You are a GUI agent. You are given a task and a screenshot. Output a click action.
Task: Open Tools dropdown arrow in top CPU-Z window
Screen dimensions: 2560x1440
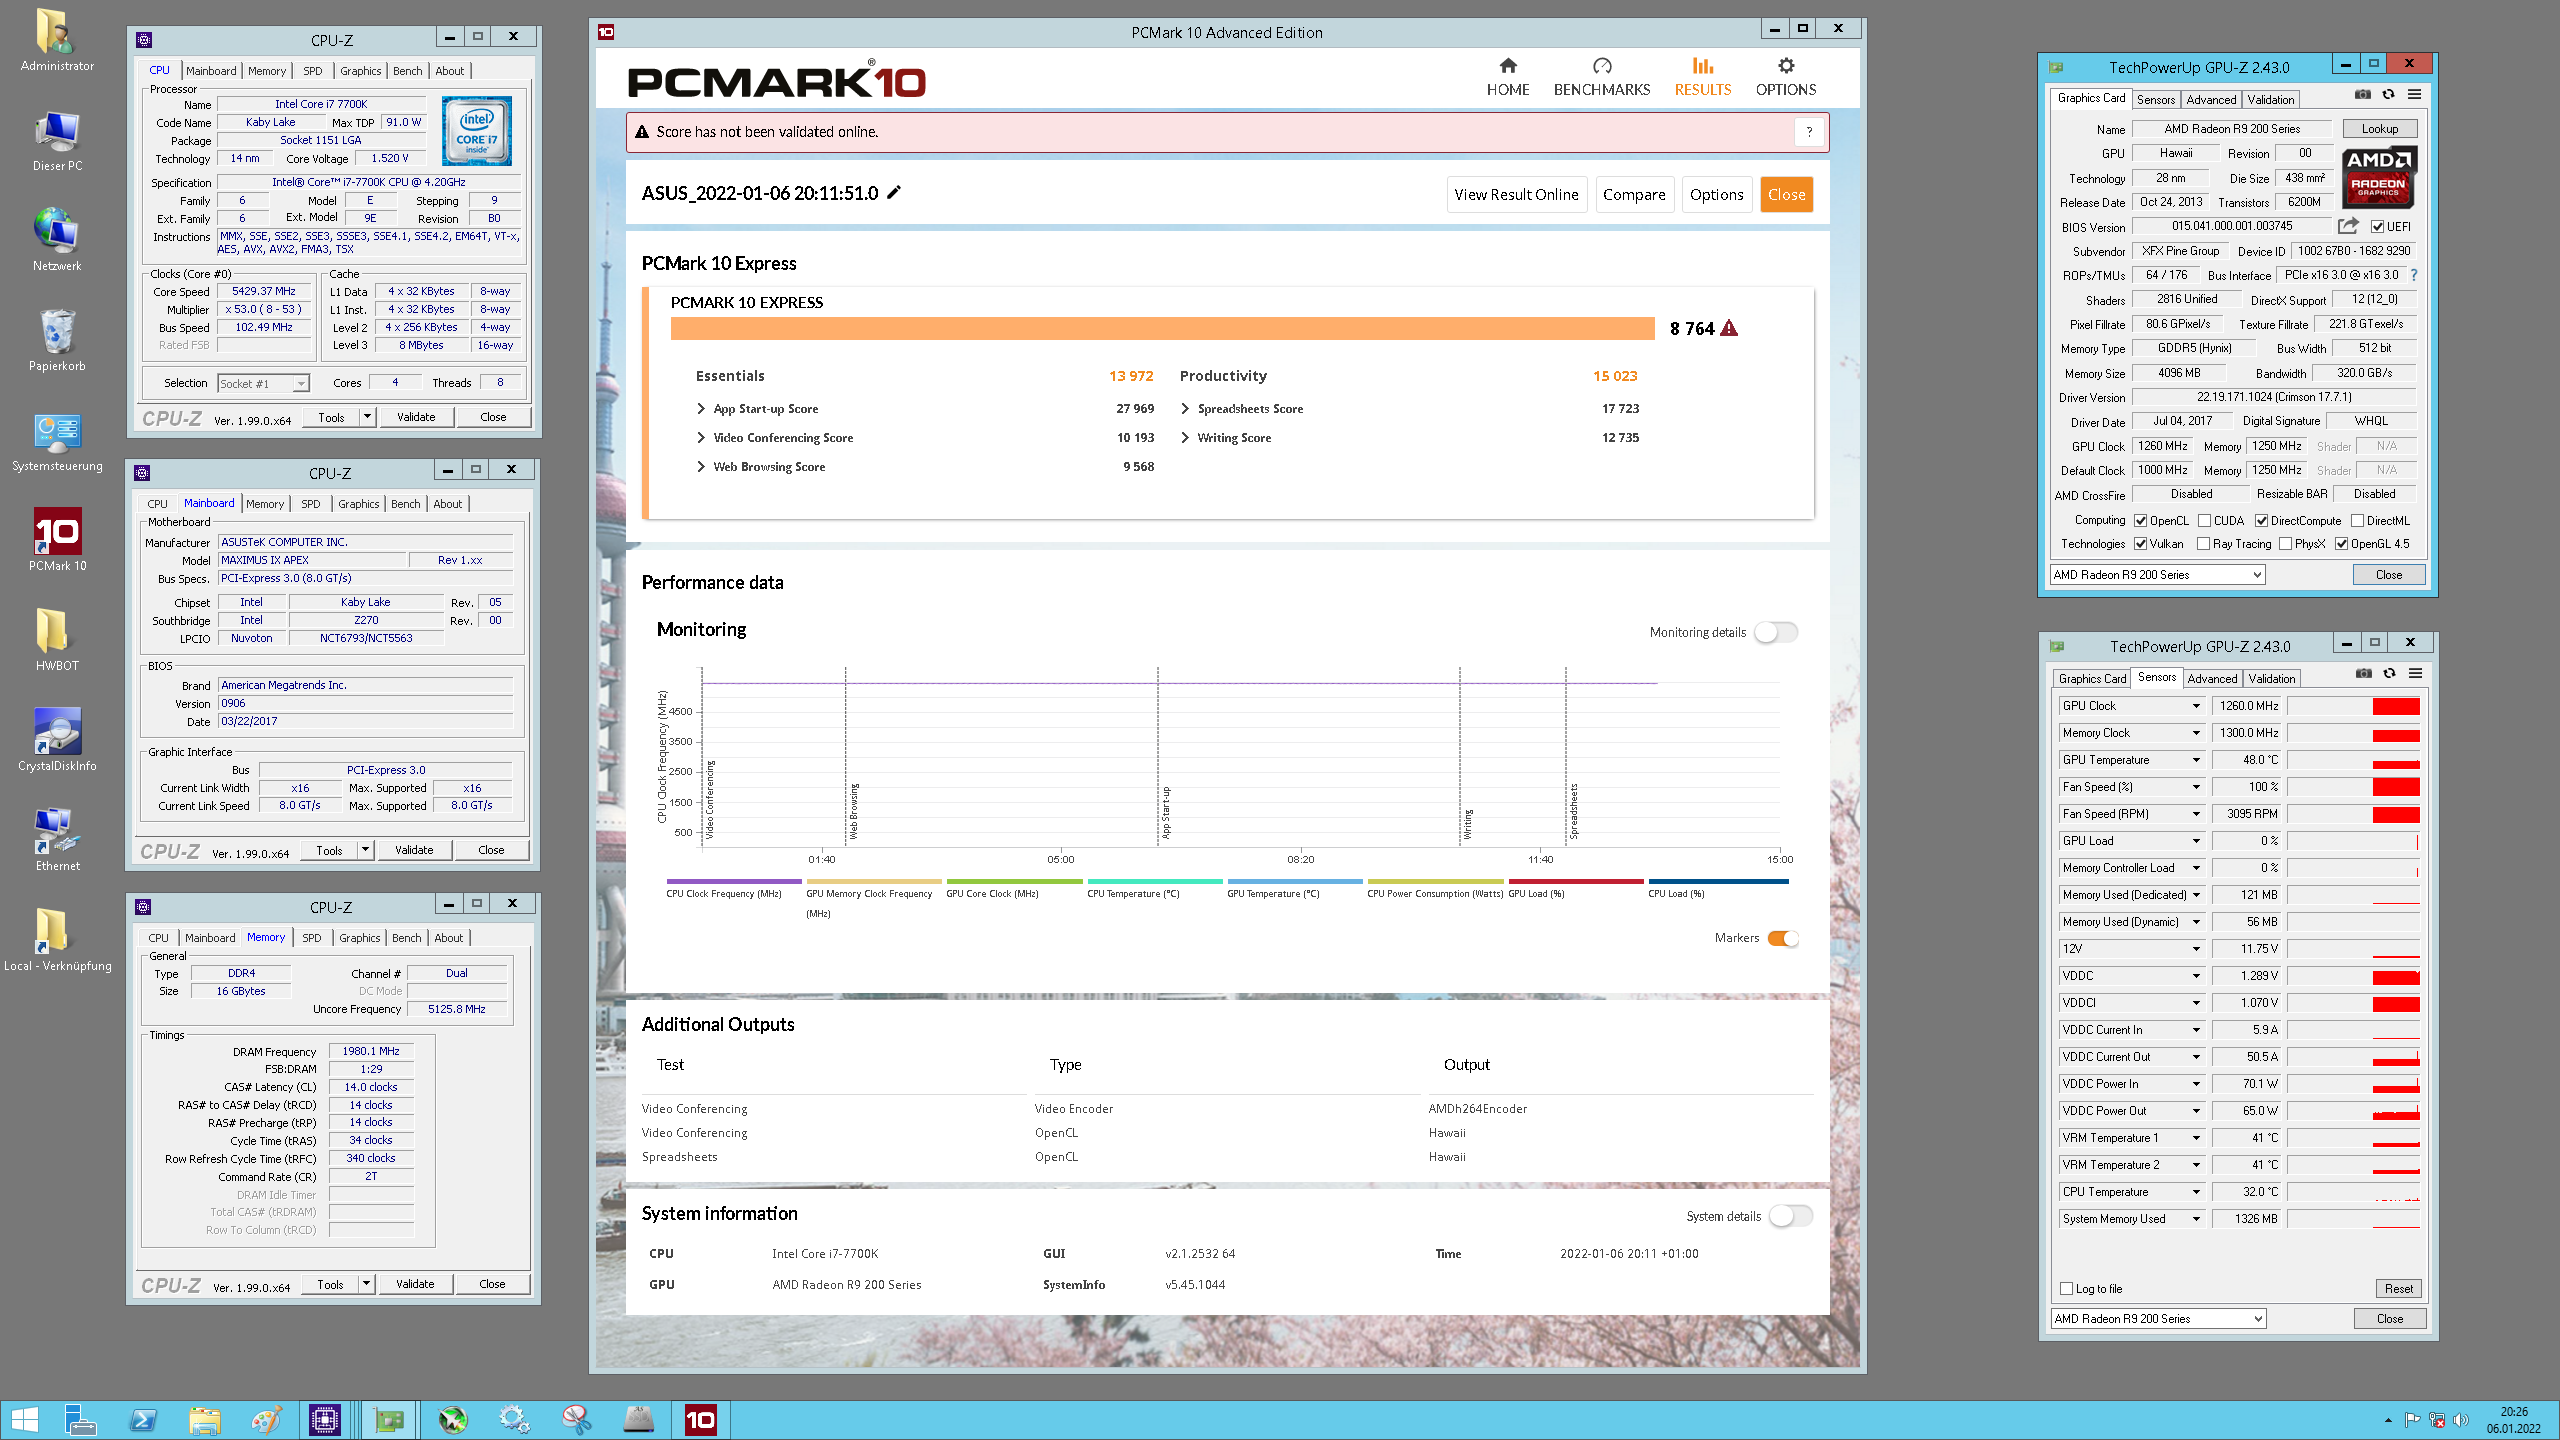pos(367,417)
